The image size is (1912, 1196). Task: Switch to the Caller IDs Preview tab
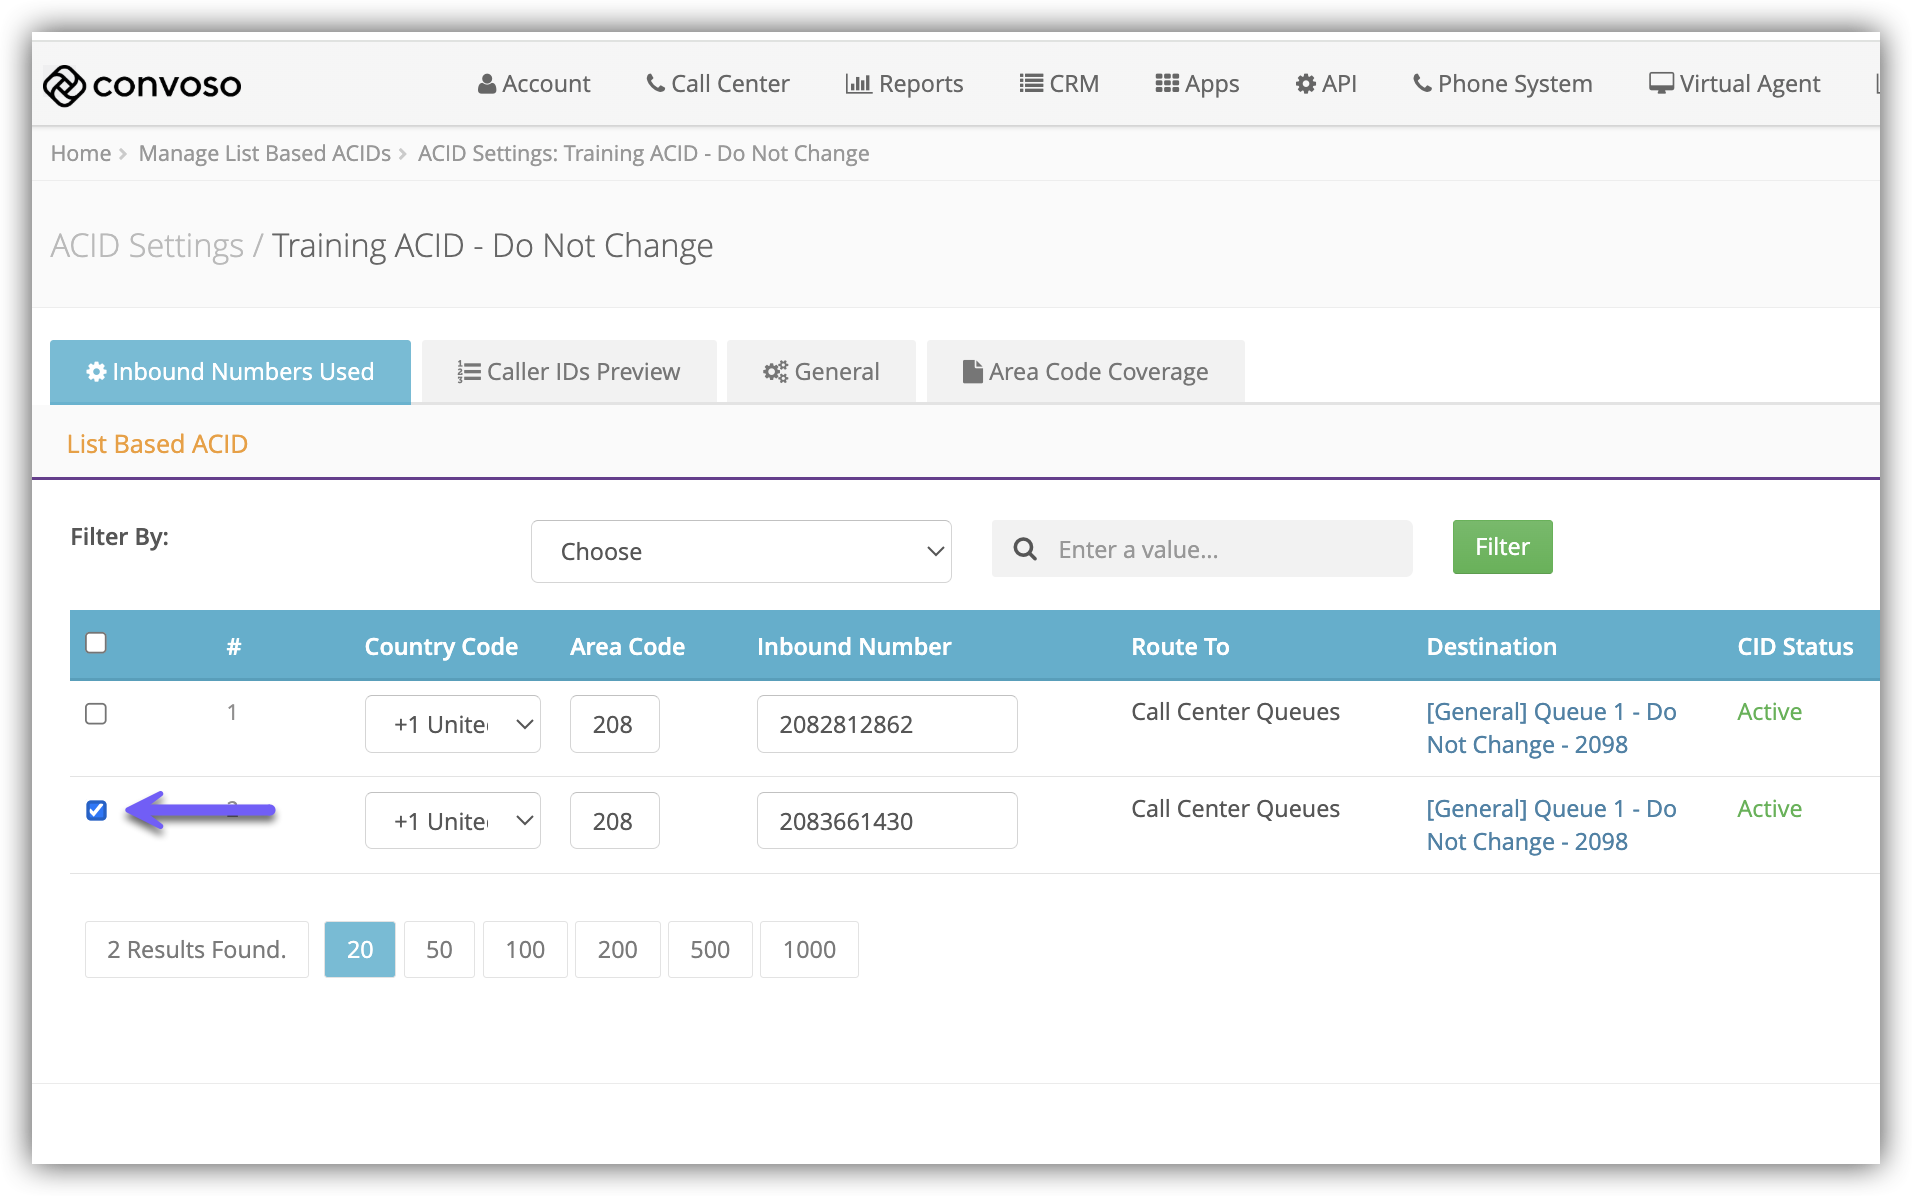(x=568, y=372)
